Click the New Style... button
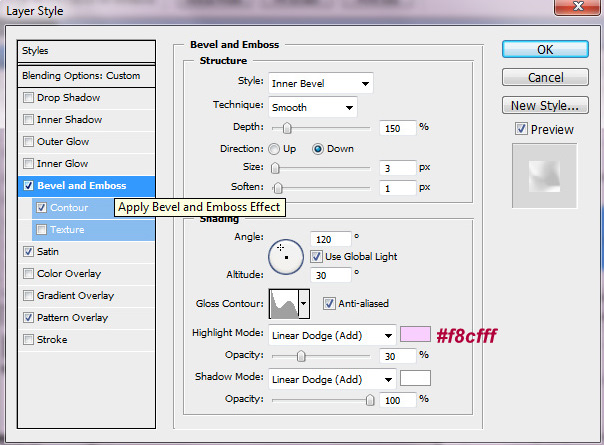Image resolution: width=604 pixels, height=445 pixels. (x=543, y=105)
